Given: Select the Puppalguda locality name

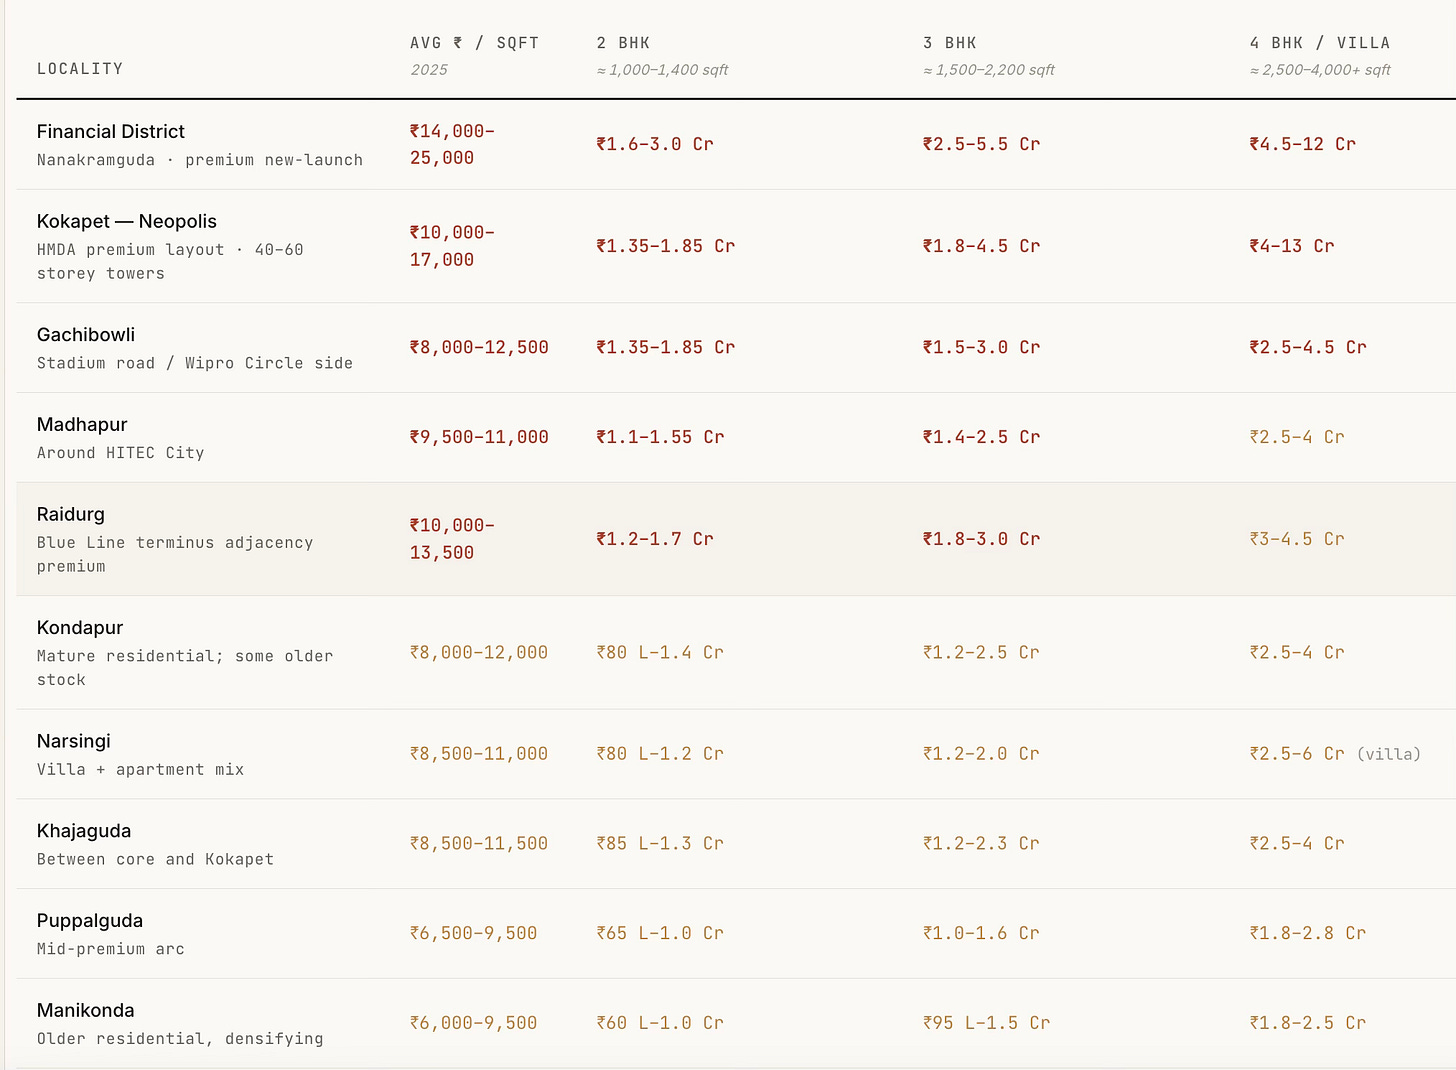Looking at the screenshot, I should coord(90,921).
